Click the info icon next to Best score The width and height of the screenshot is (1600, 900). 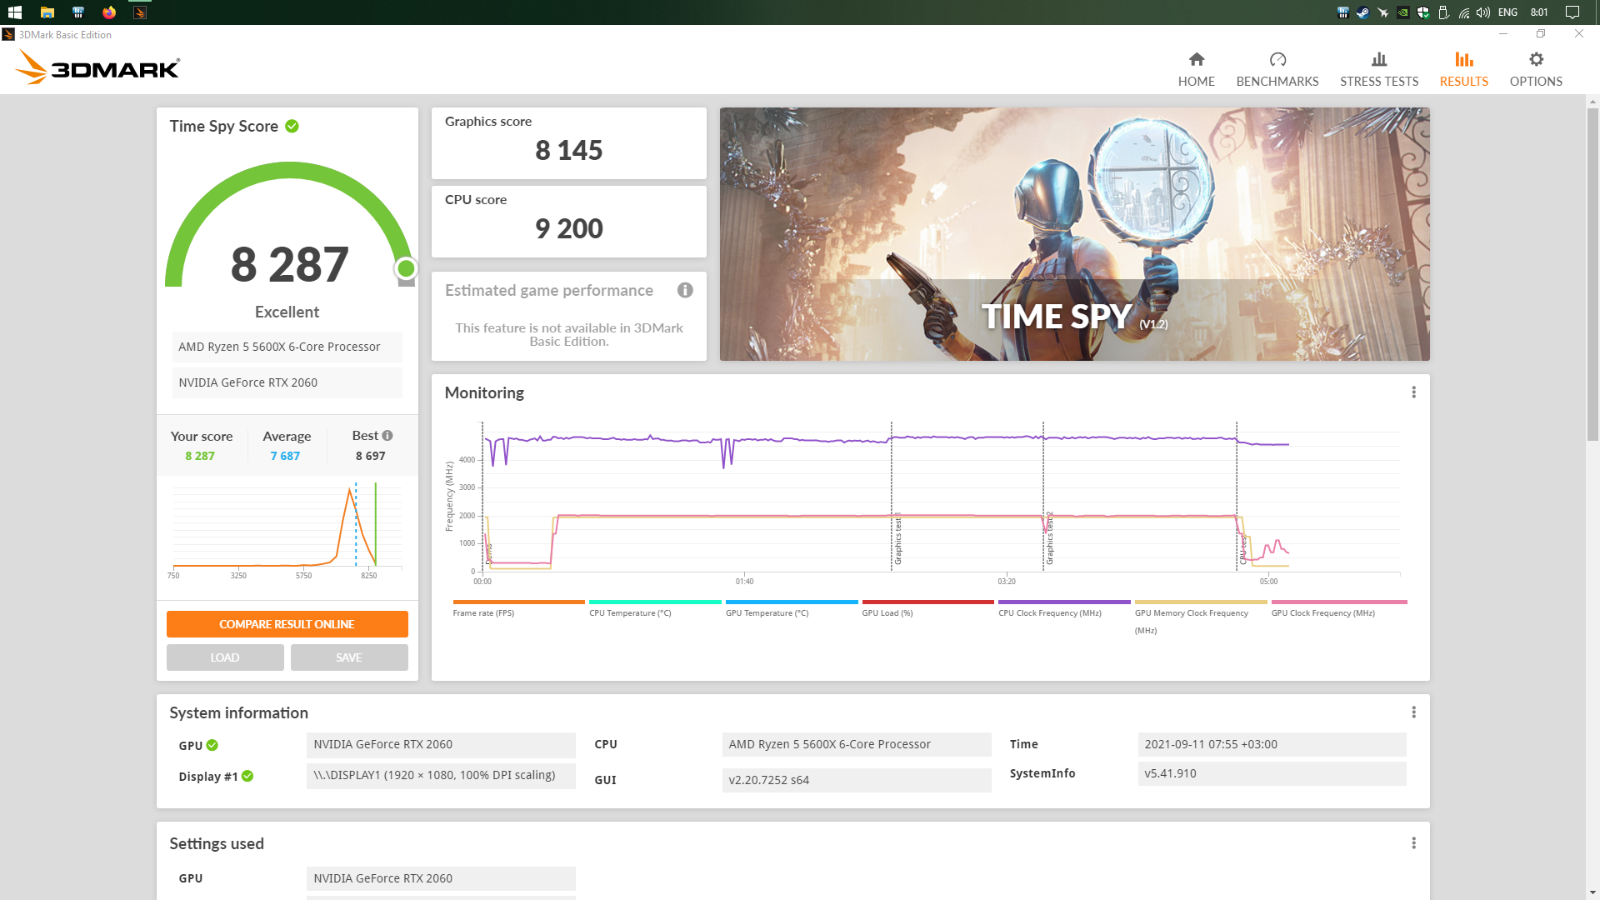[387, 436]
